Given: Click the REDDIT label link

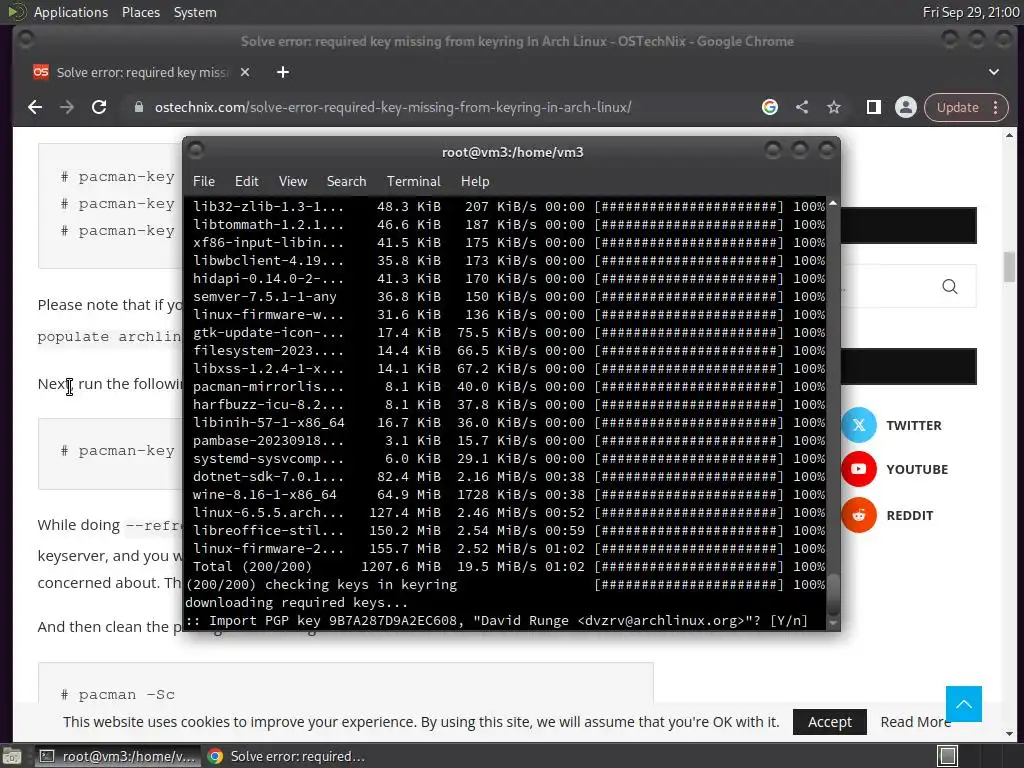Looking at the screenshot, I should pyautogui.click(x=910, y=515).
